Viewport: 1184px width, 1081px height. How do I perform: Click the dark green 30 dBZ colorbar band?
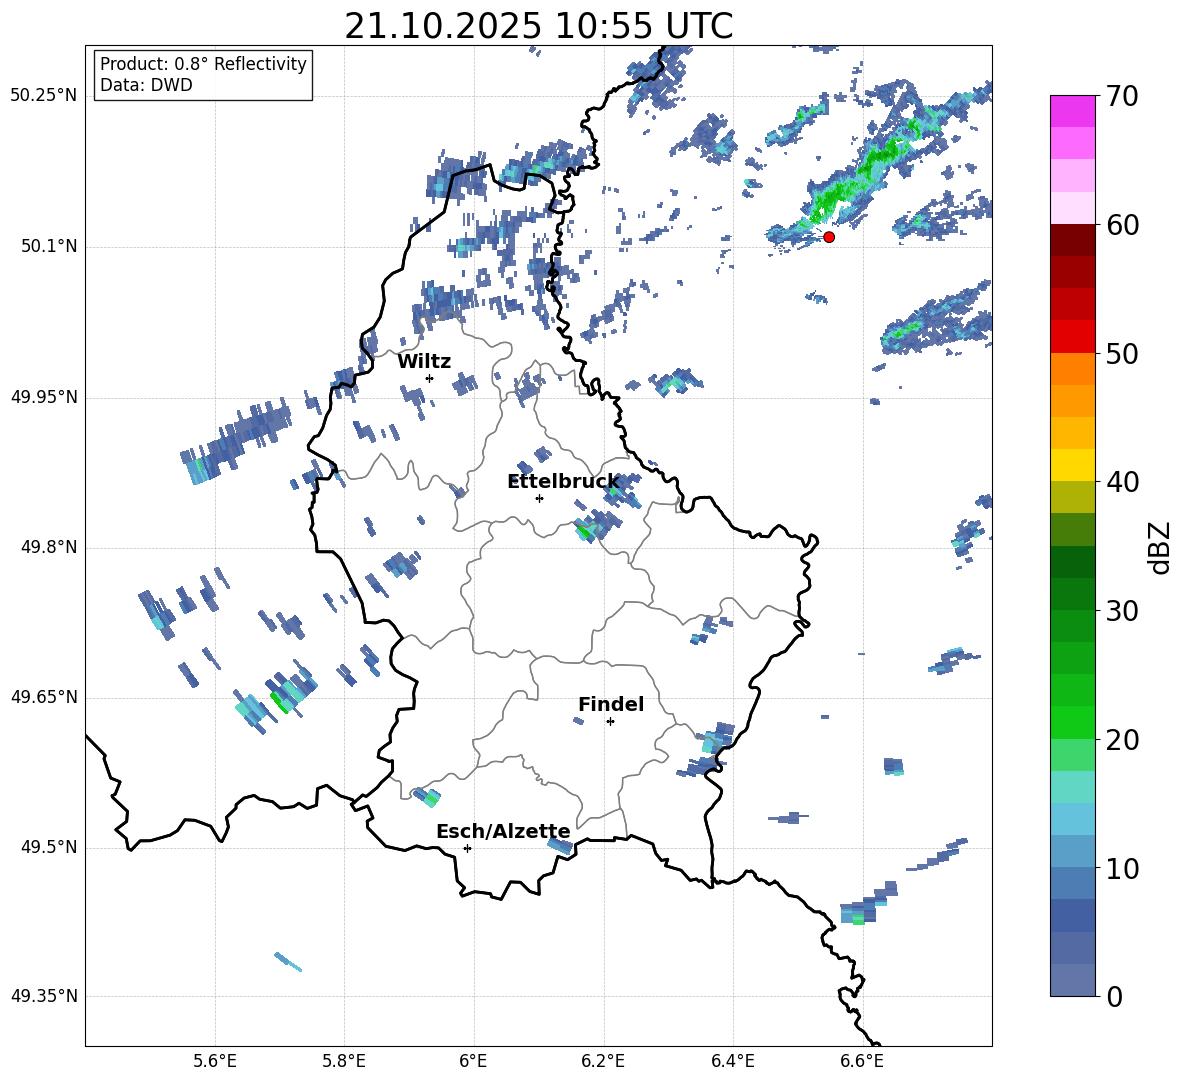(x=1073, y=594)
